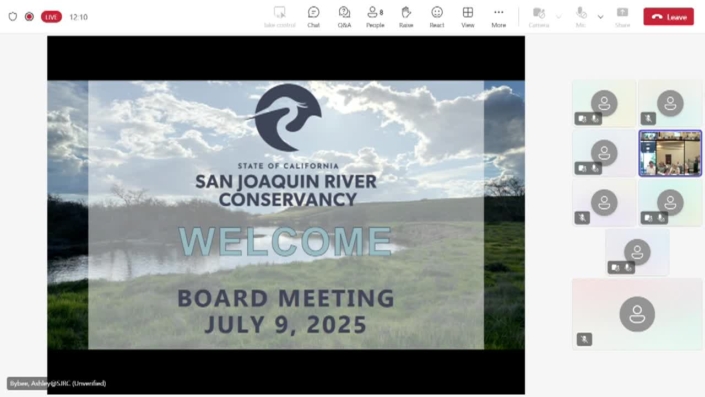
Task: Click the LIVE status badge
Action: click(x=51, y=17)
